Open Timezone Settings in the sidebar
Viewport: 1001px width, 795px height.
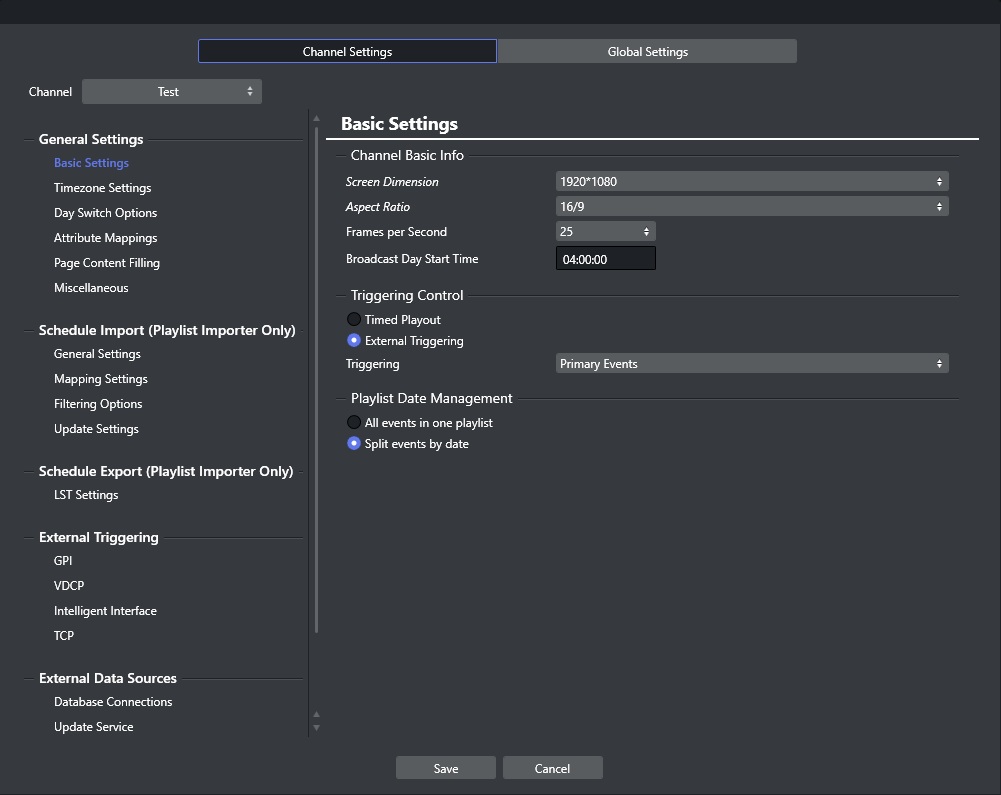[102, 188]
